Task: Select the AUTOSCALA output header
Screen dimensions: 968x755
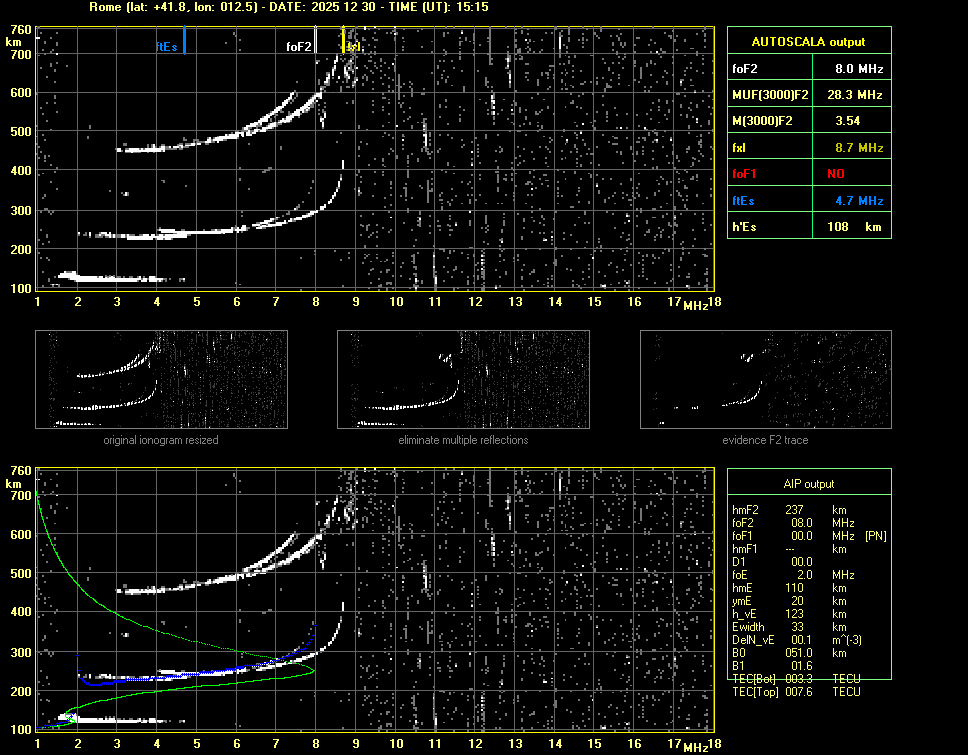Action: [x=808, y=42]
